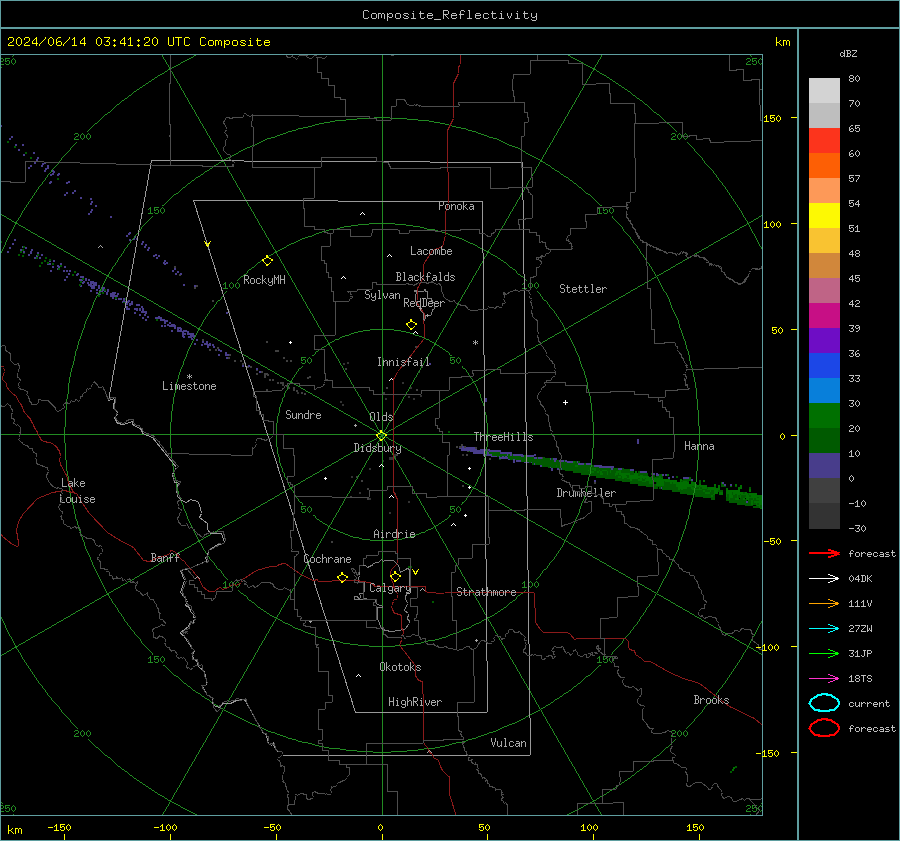Pick the slate-purple 10 dBZ swatch

(x=824, y=466)
